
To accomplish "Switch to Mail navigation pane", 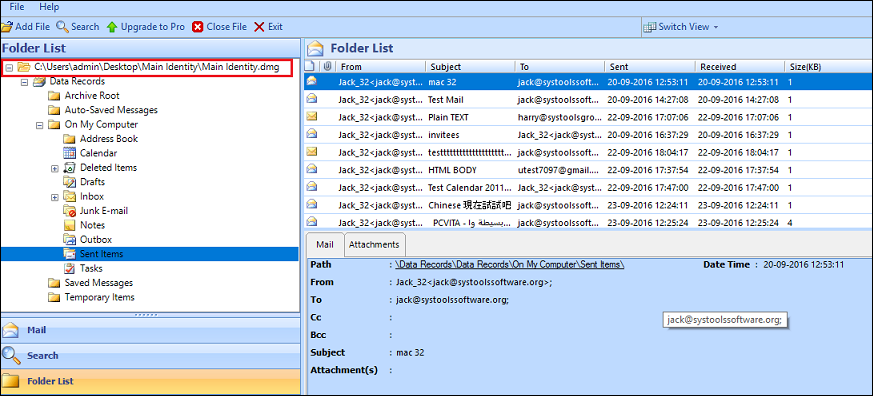I will coord(150,330).
